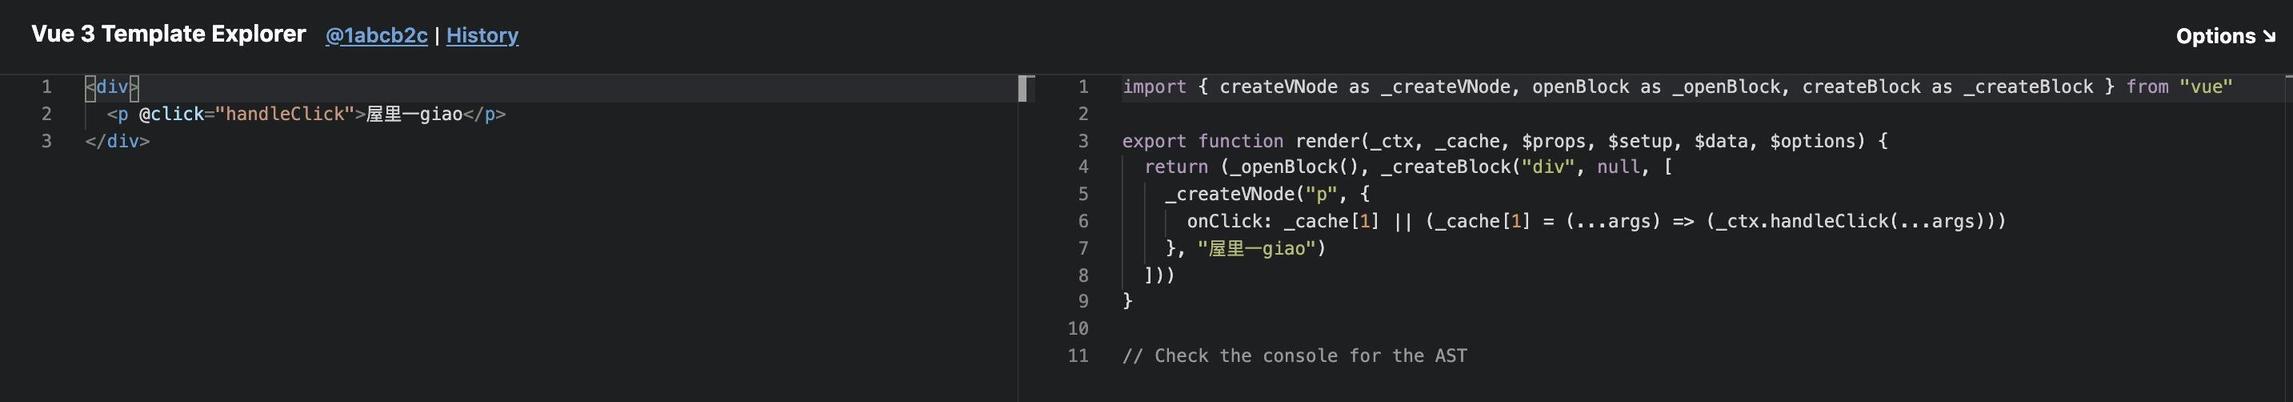Click the import keyword in output code
This screenshot has width=2293, height=402.
[x=1154, y=87]
